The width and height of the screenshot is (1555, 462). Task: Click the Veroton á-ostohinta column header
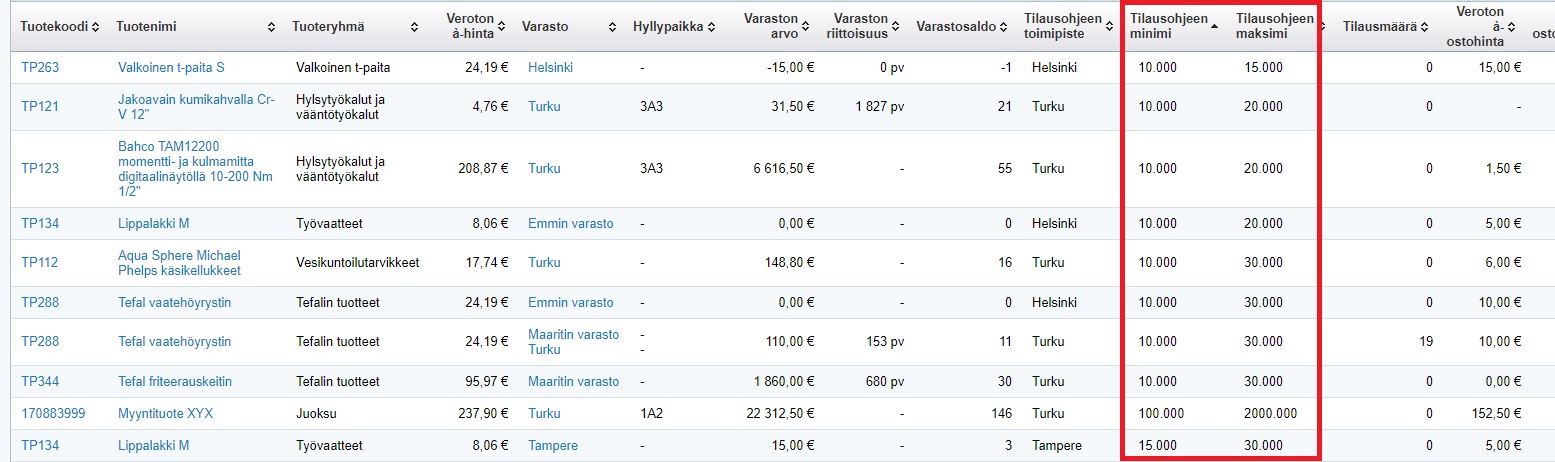click(x=1475, y=27)
